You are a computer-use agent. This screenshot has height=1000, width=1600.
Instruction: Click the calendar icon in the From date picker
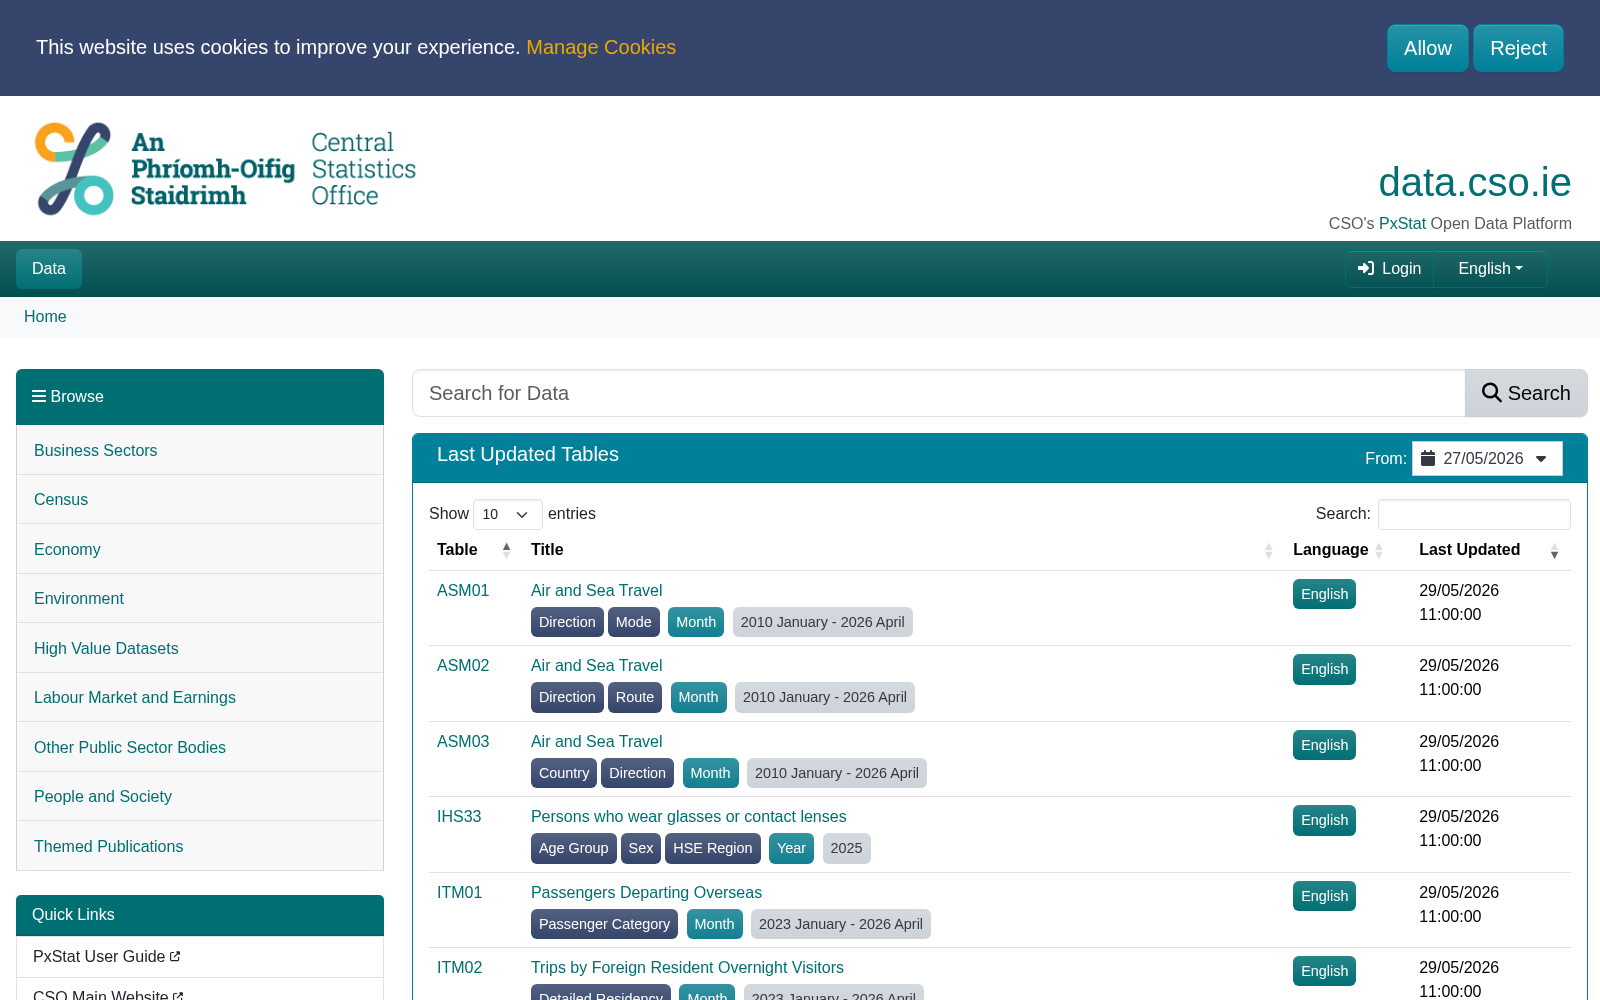point(1428,458)
